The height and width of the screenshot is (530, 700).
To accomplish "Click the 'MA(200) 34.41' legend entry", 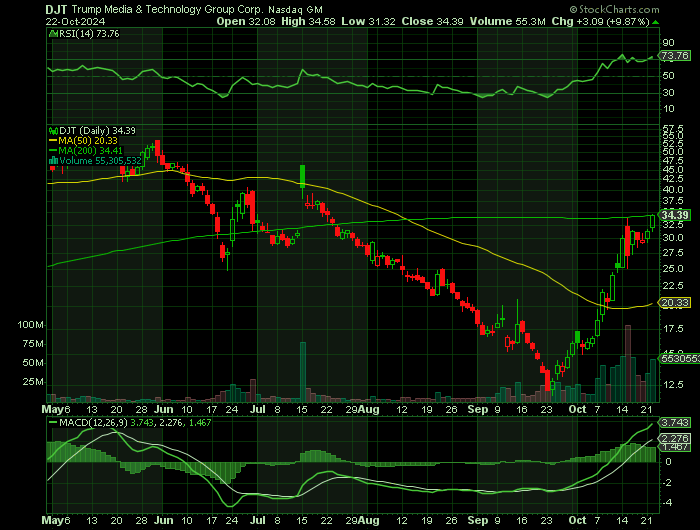I will click(x=91, y=150).
